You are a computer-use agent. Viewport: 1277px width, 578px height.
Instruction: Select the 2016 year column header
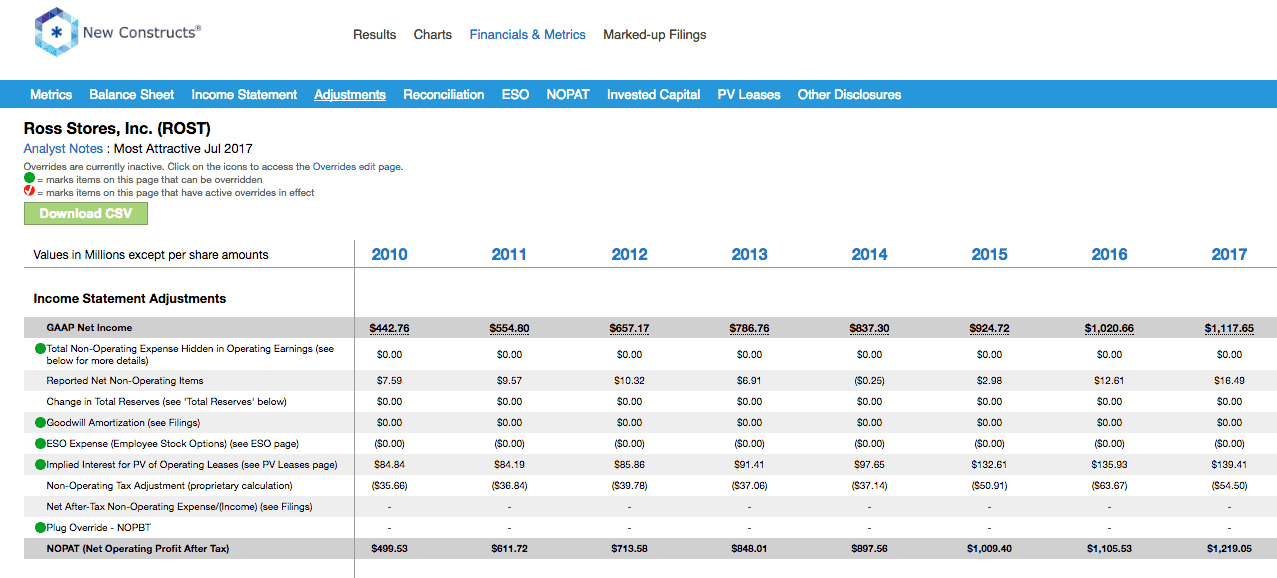1109,254
